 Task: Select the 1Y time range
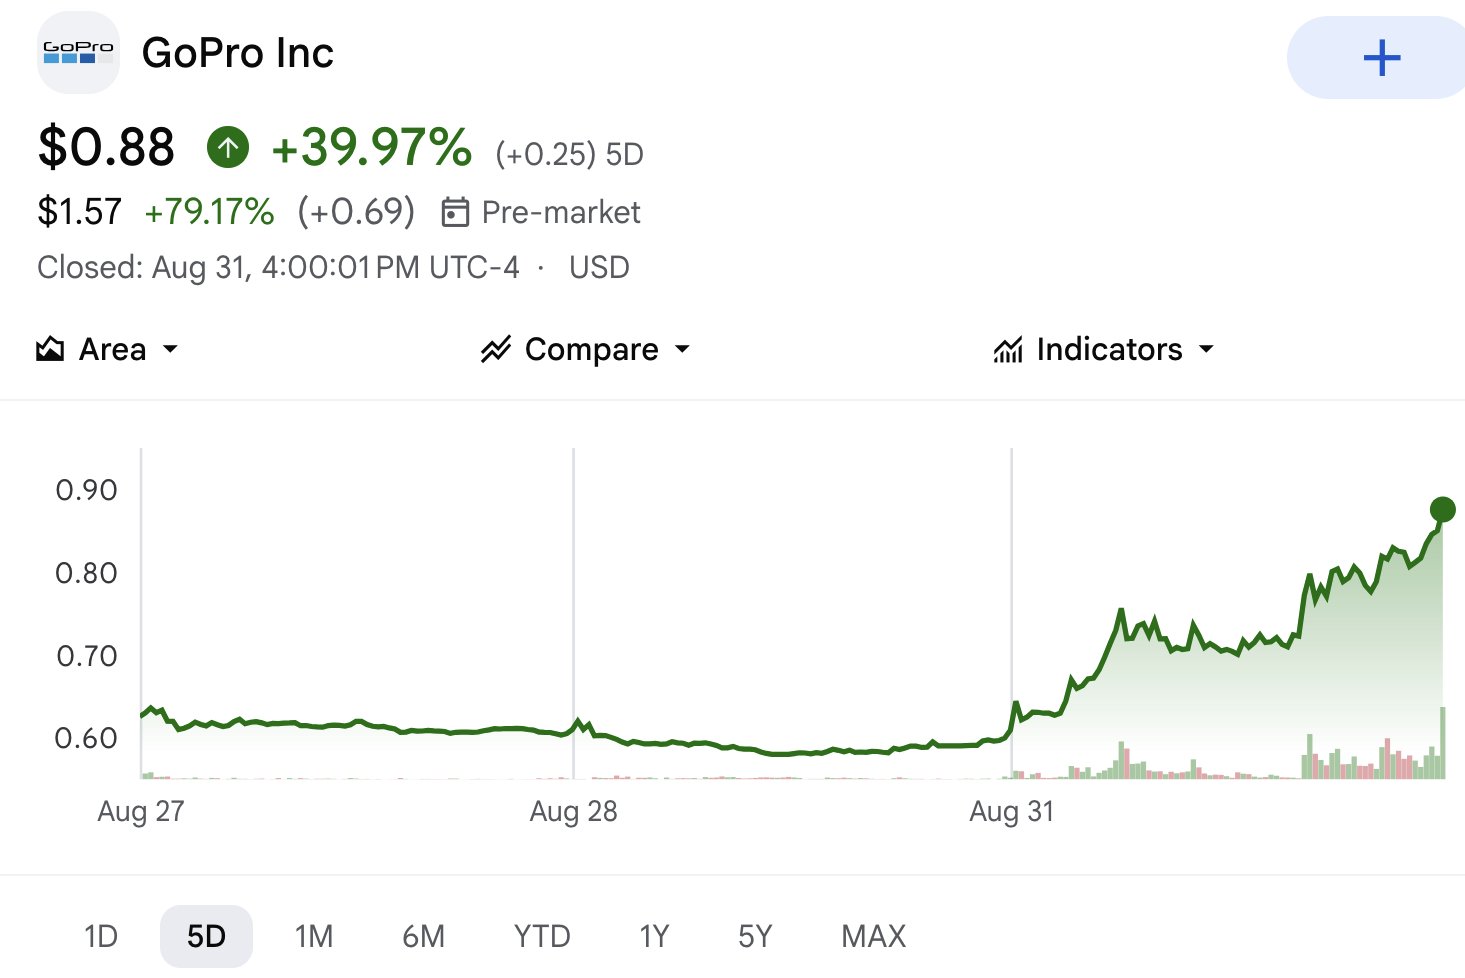click(x=654, y=936)
